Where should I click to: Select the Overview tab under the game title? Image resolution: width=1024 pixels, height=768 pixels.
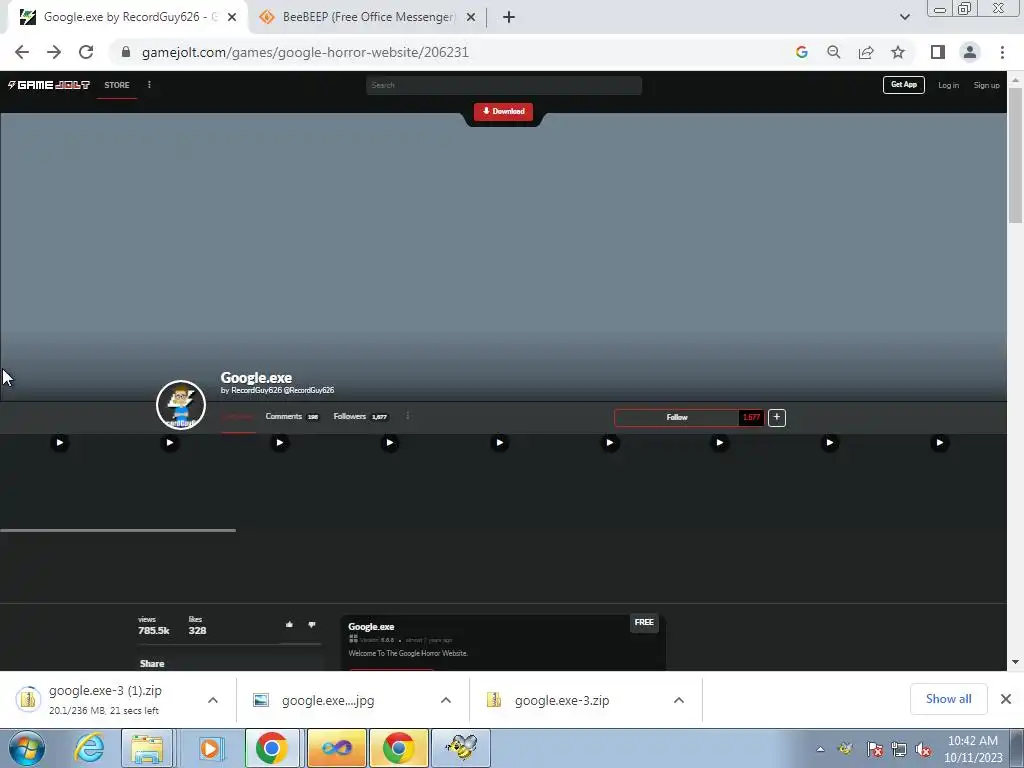238,416
